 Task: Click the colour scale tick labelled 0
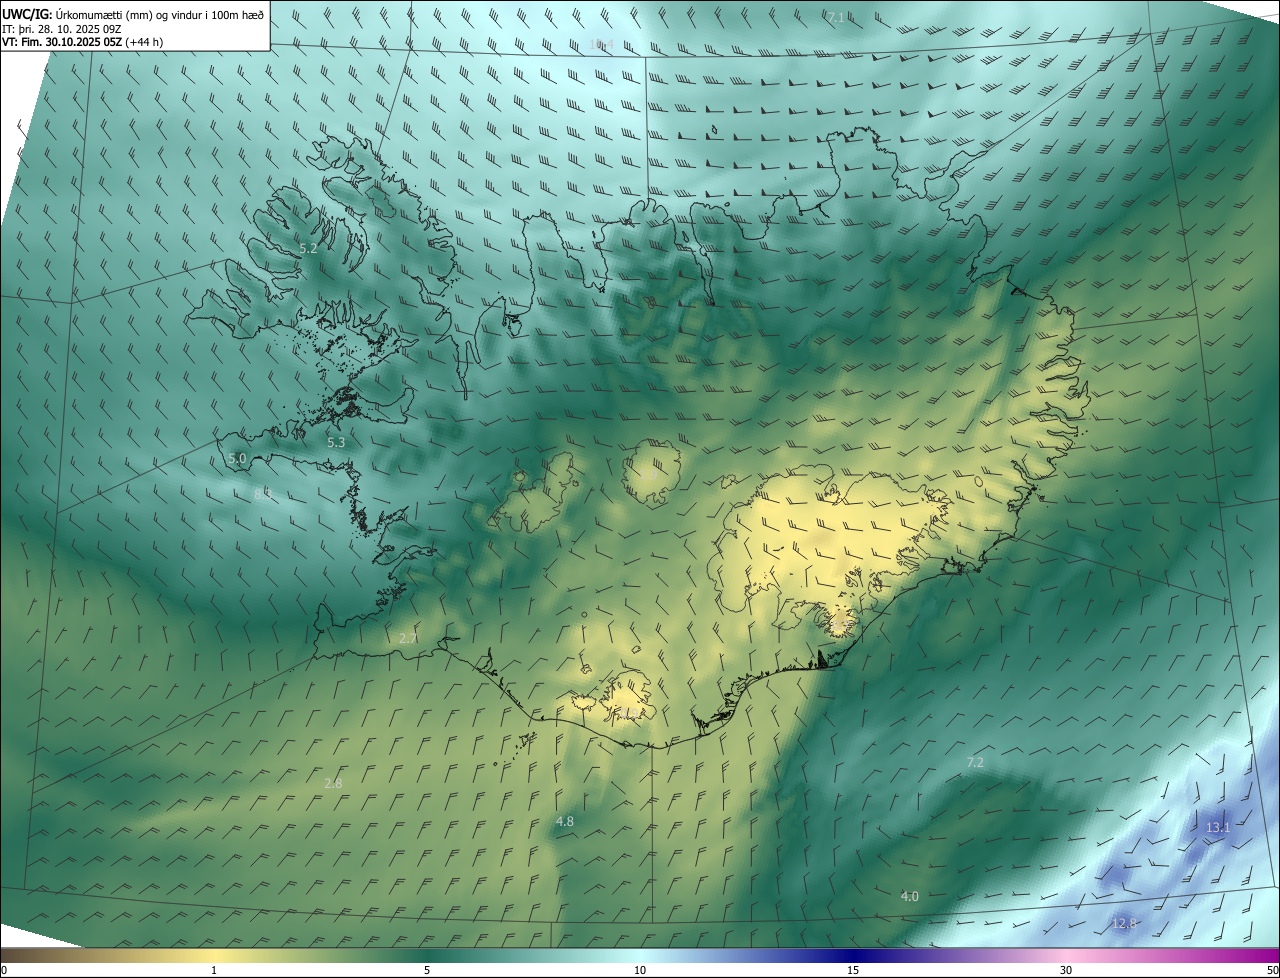(x=4, y=970)
